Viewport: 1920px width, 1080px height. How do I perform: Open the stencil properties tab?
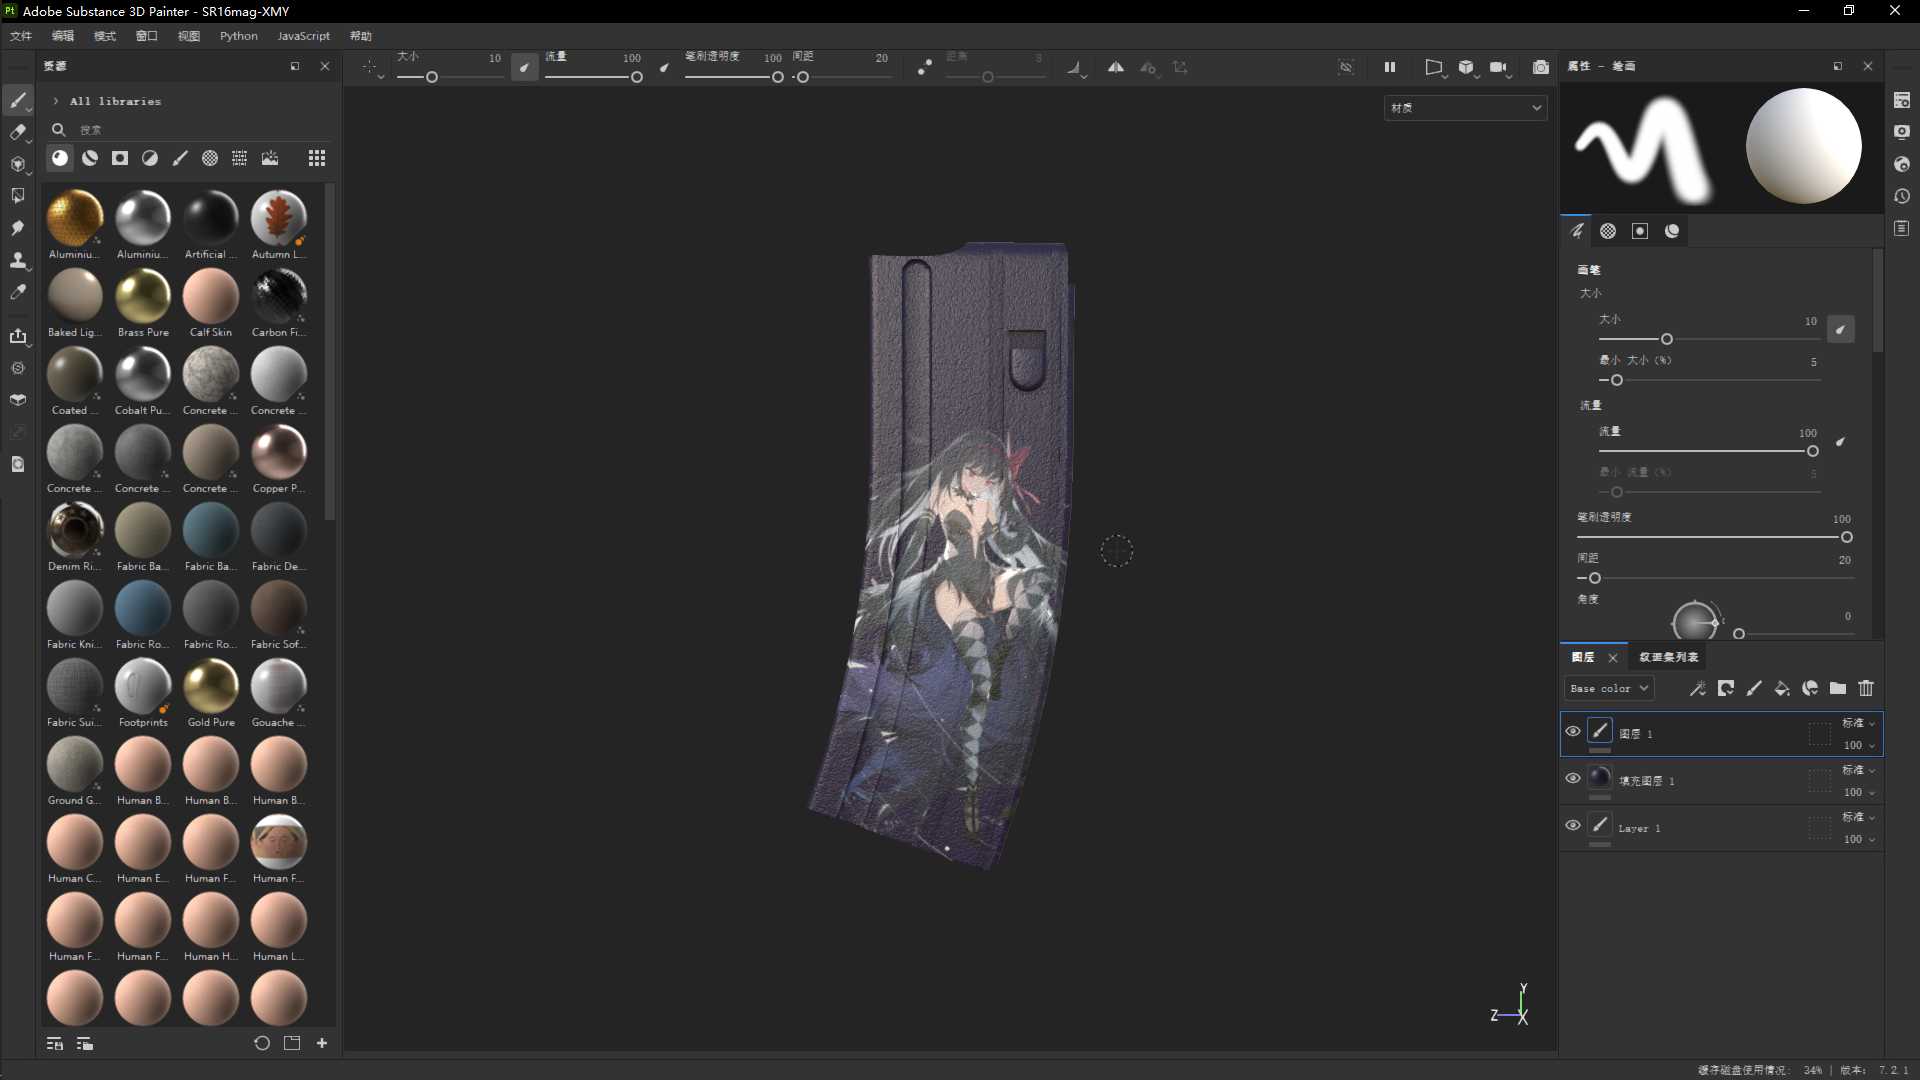click(x=1640, y=231)
